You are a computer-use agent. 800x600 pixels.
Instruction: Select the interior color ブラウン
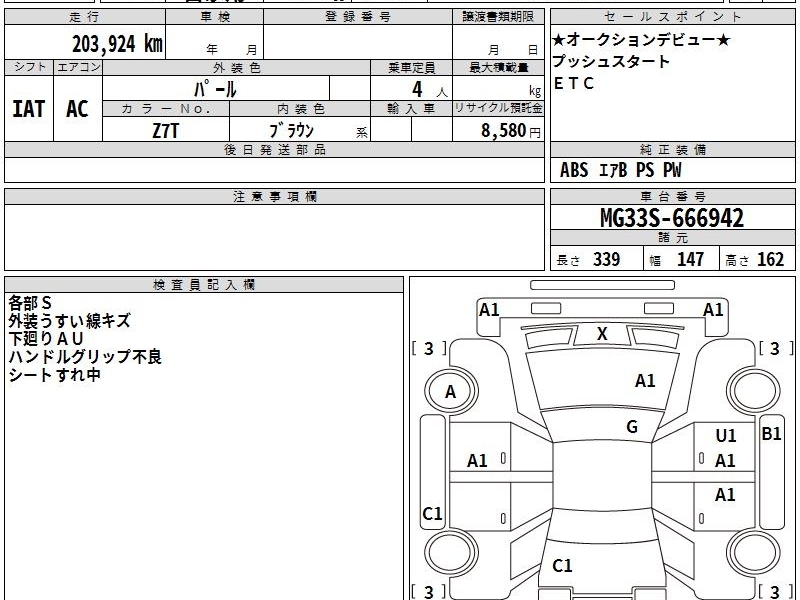(x=291, y=130)
